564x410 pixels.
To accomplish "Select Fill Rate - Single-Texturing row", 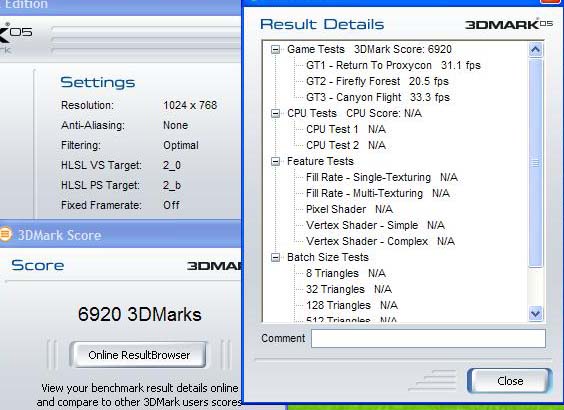I will pyautogui.click(x=382, y=177).
